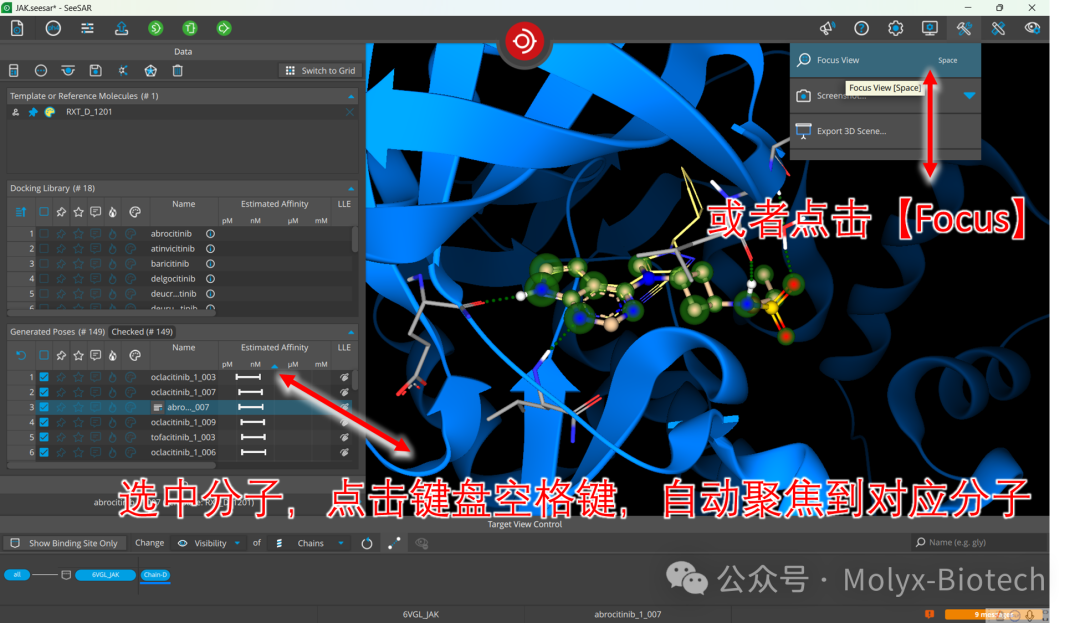Open the Visibility dropdown

point(209,543)
